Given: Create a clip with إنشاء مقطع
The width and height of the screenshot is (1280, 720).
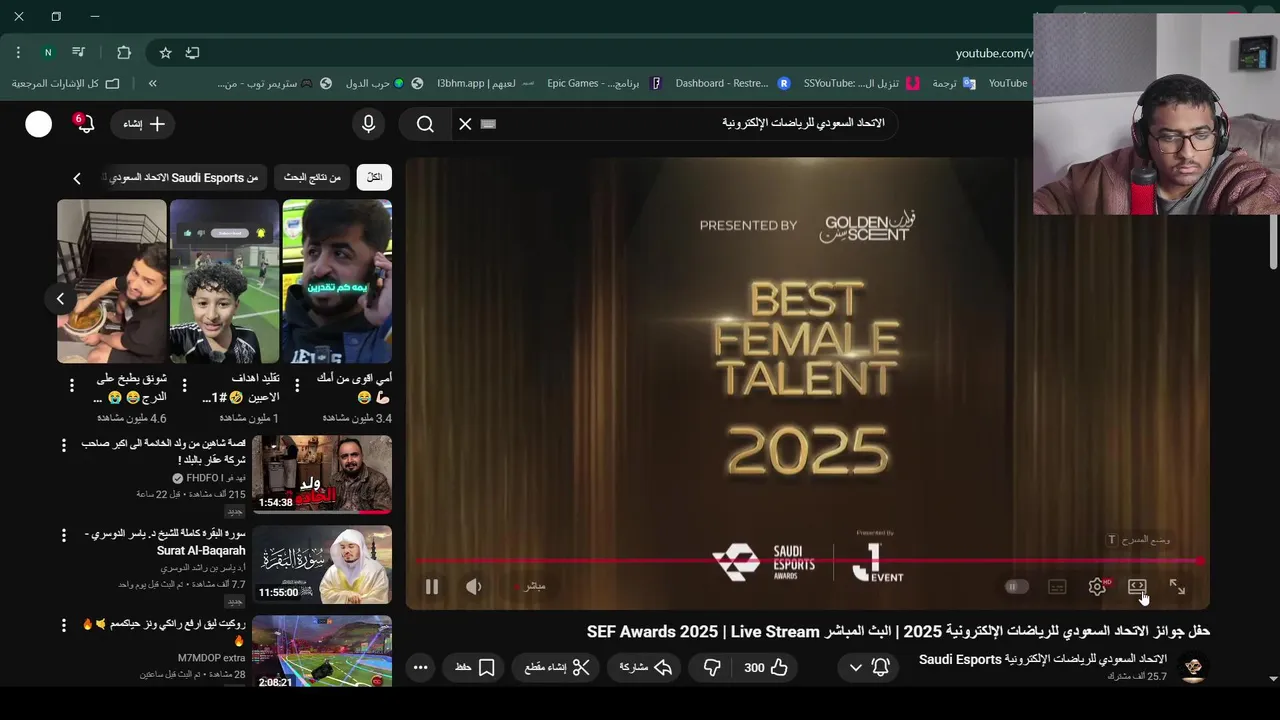Looking at the screenshot, I should click(556, 667).
